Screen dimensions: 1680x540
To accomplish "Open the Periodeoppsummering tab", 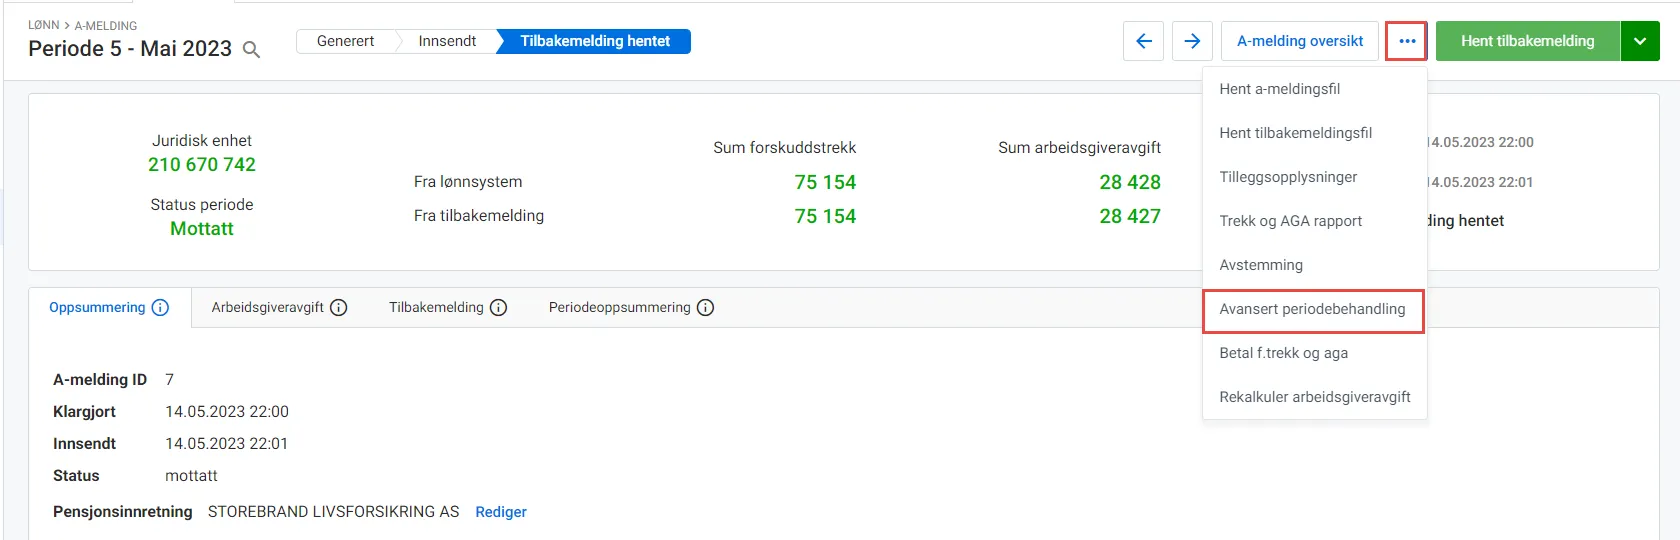I will coord(619,308).
